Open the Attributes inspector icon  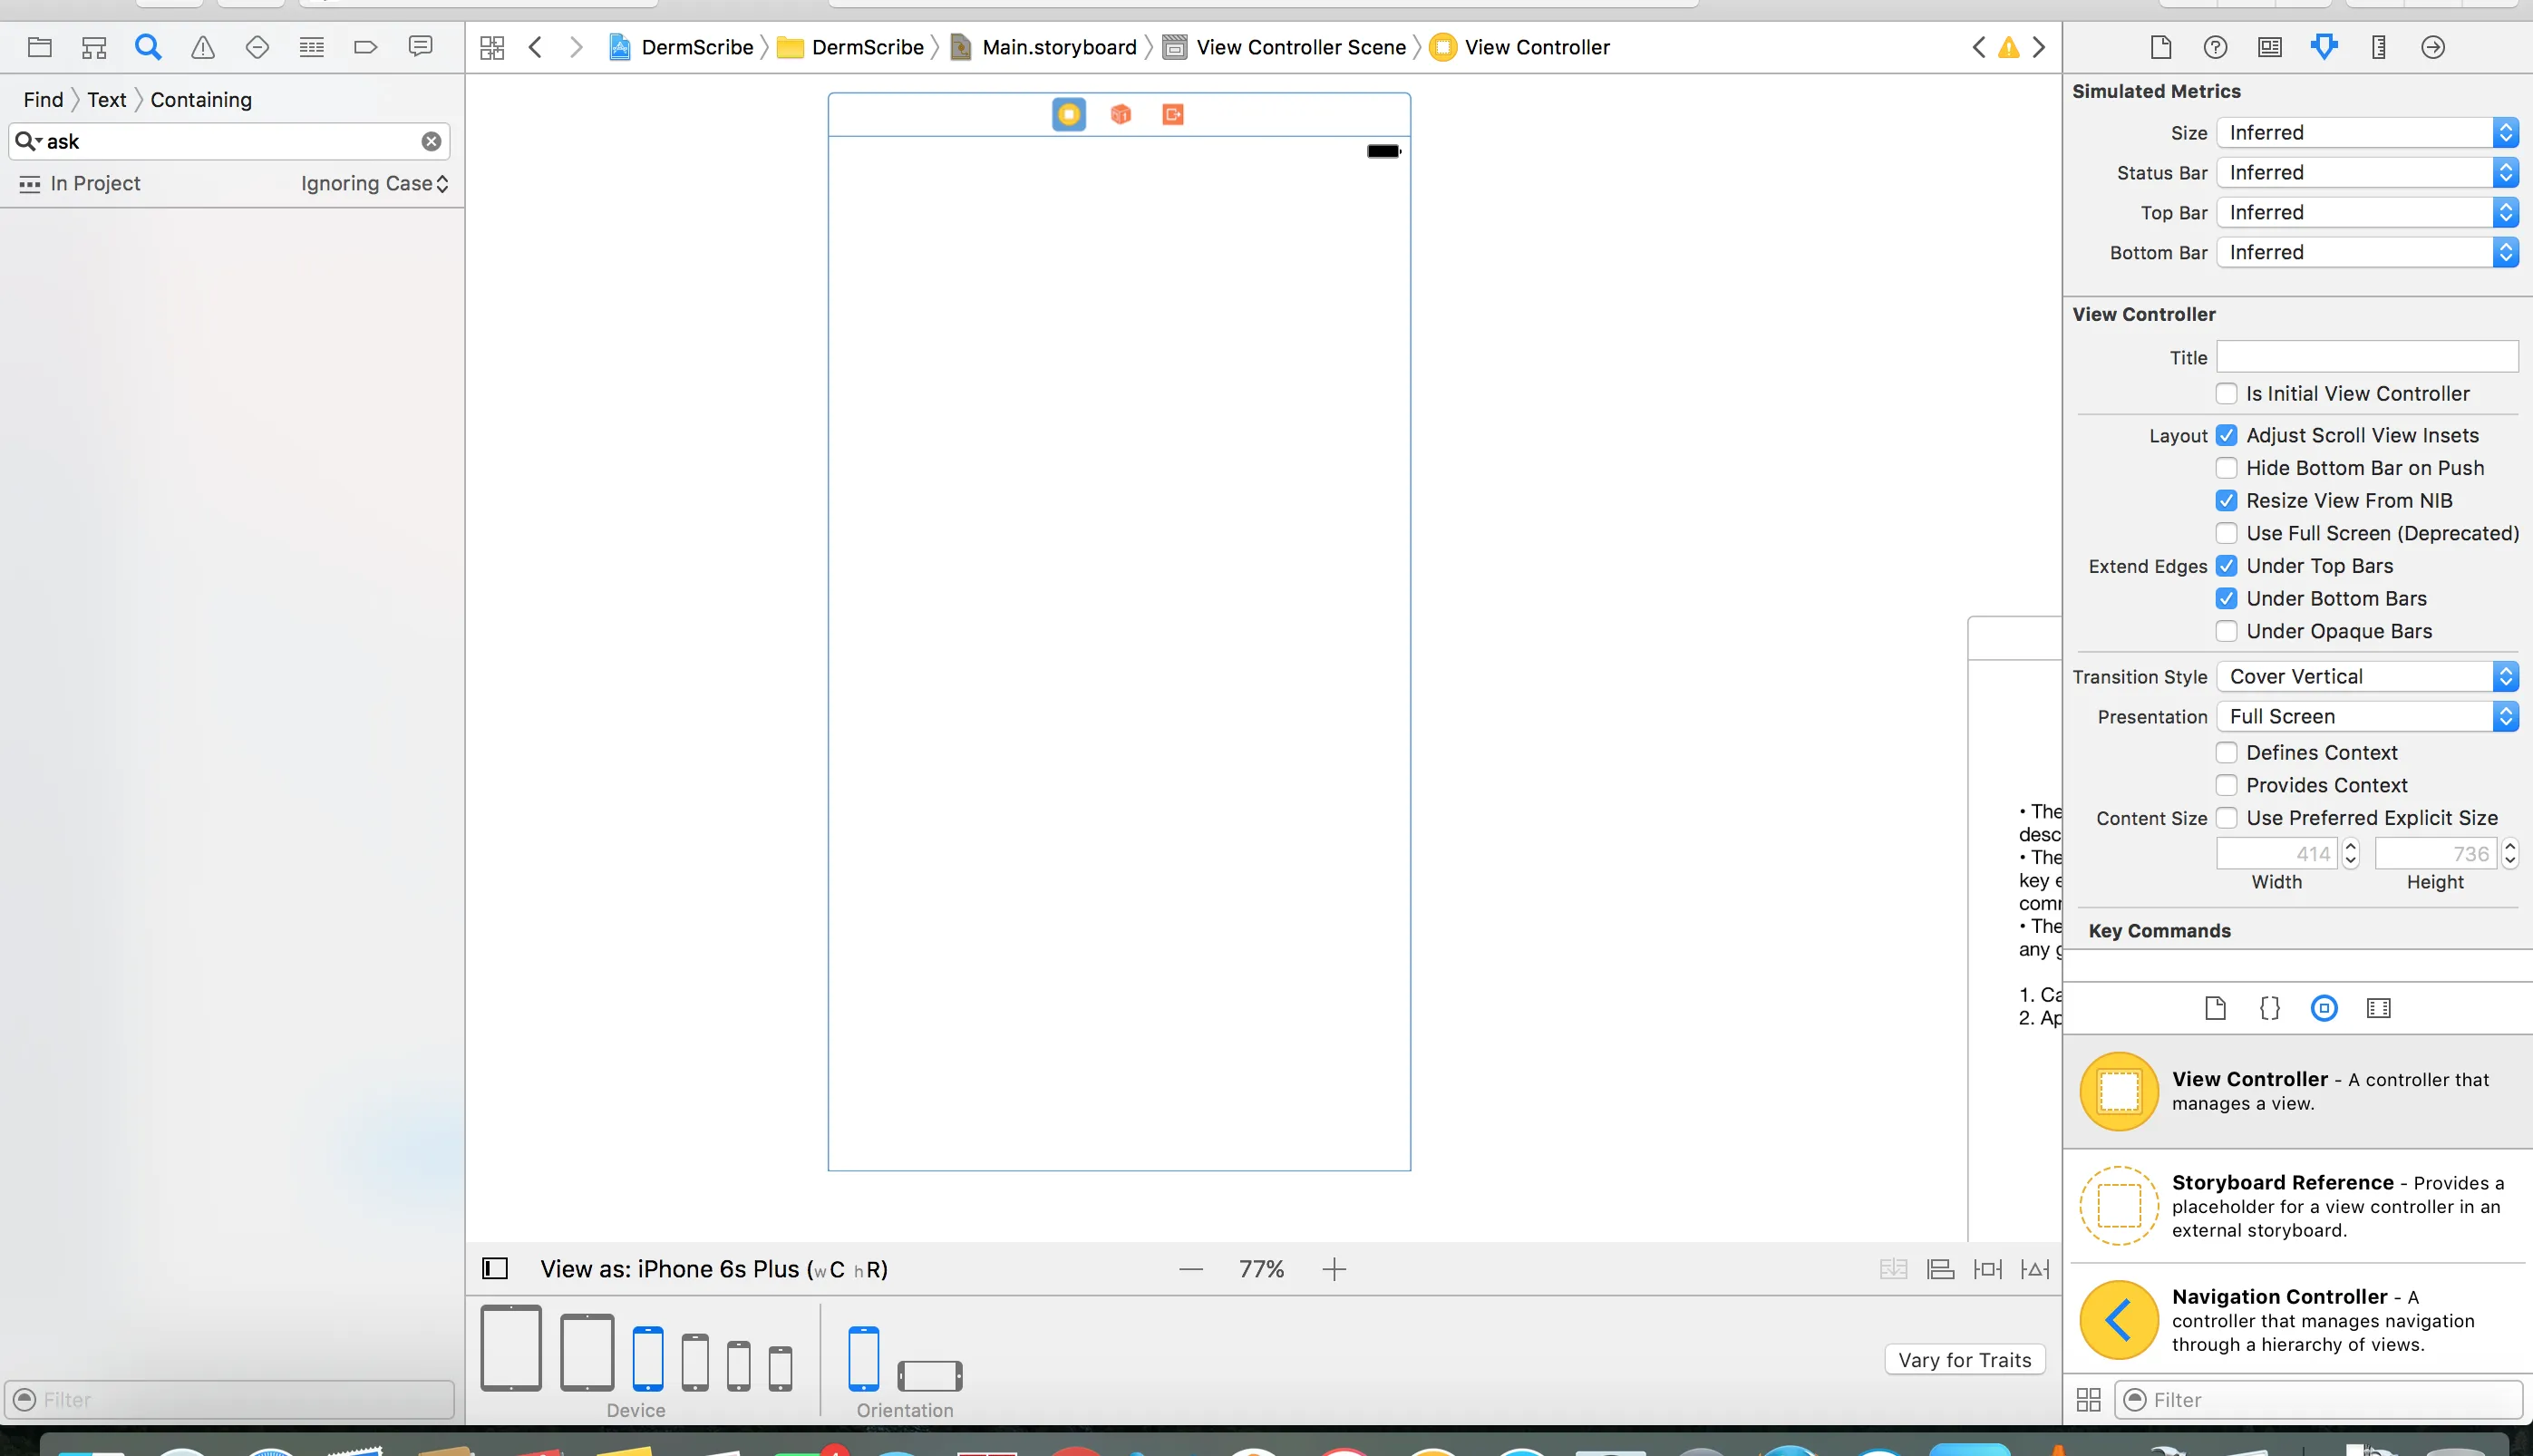[2324, 47]
